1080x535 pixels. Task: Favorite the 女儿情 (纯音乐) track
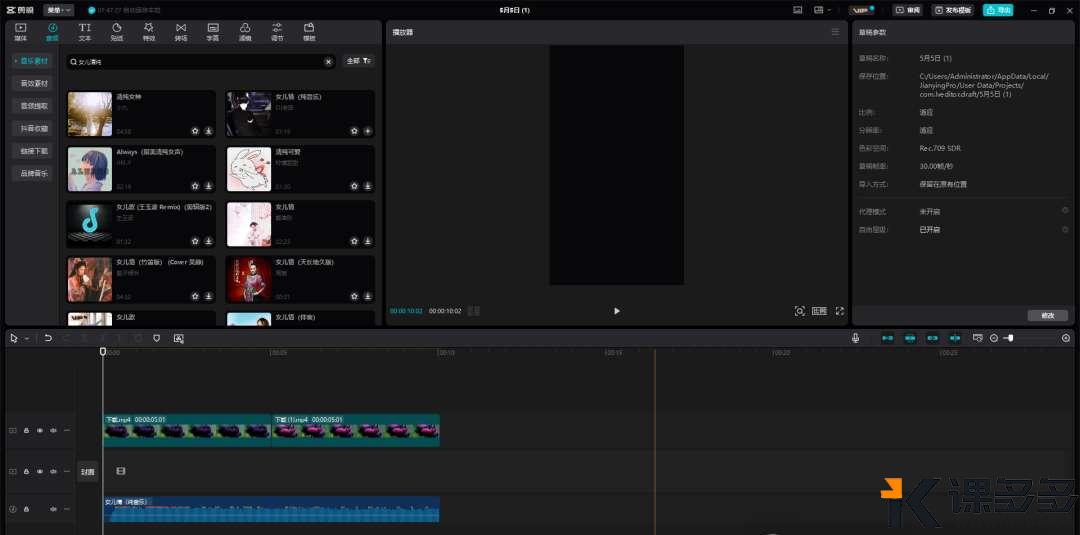(354, 131)
